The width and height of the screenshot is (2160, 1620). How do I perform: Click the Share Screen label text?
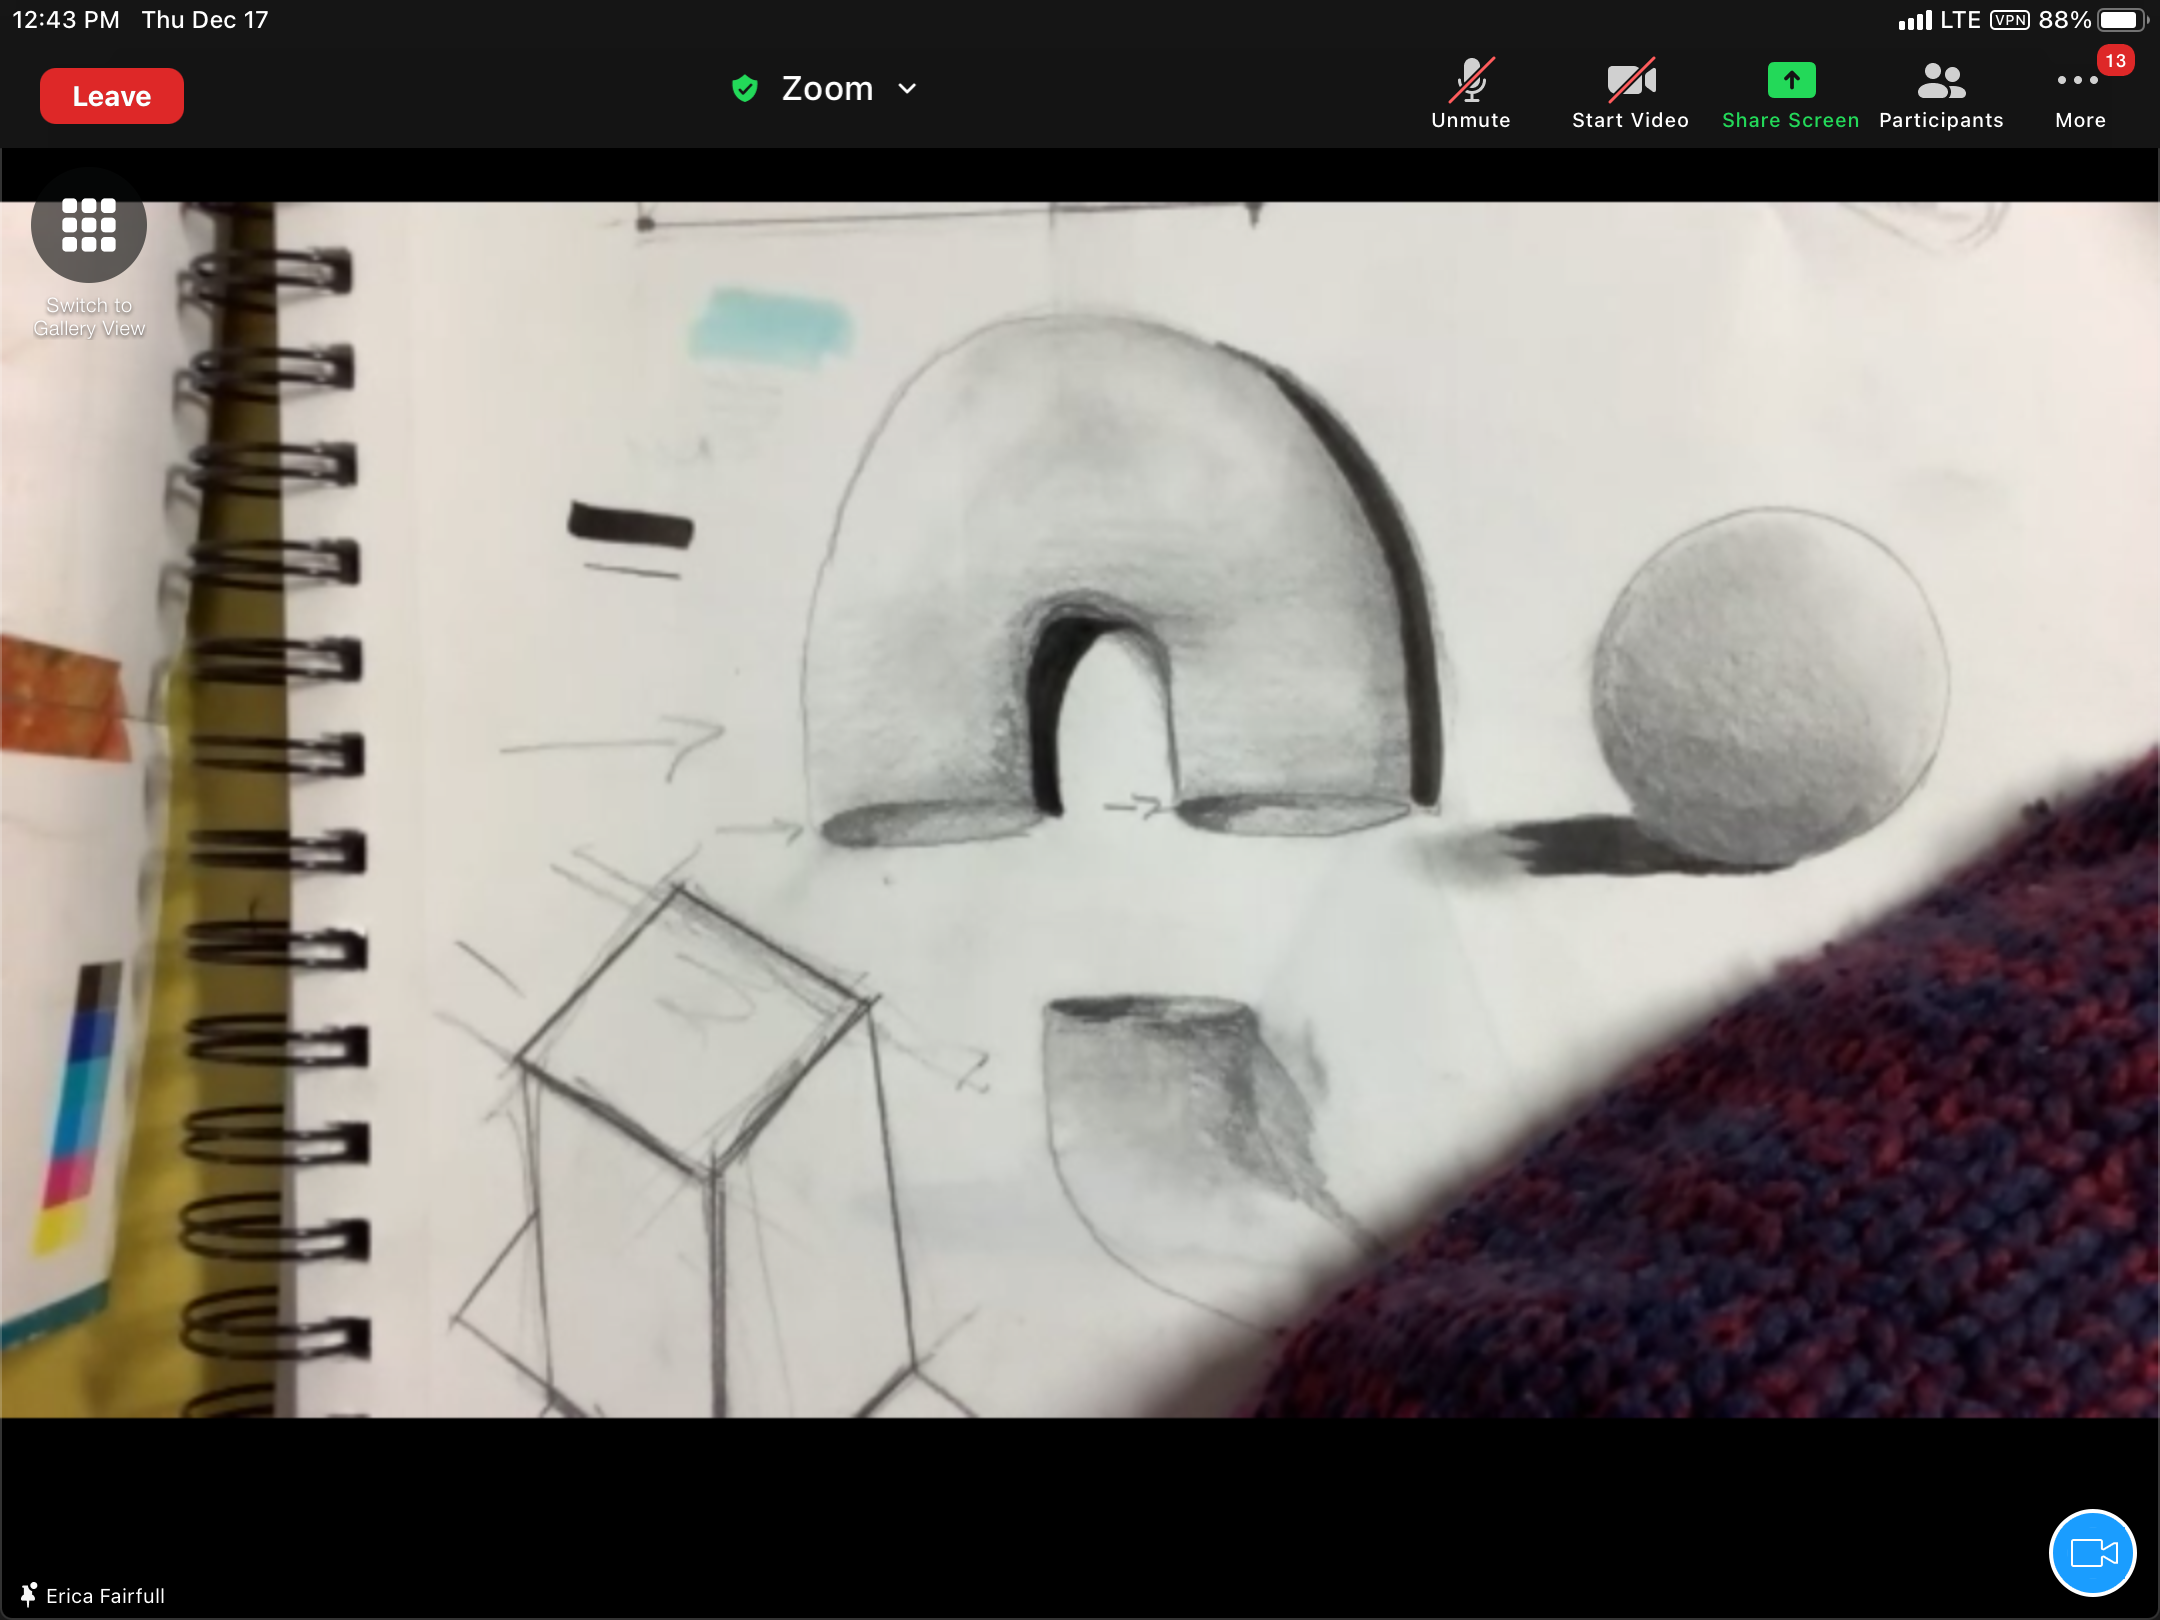tap(1790, 120)
